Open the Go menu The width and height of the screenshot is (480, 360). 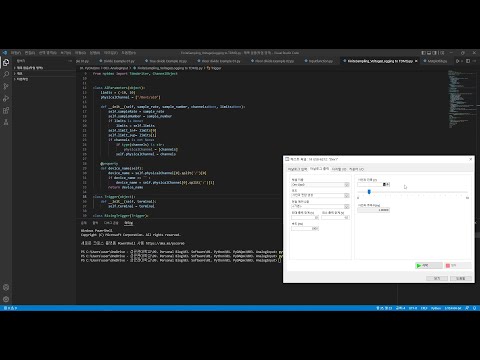[80, 53]
